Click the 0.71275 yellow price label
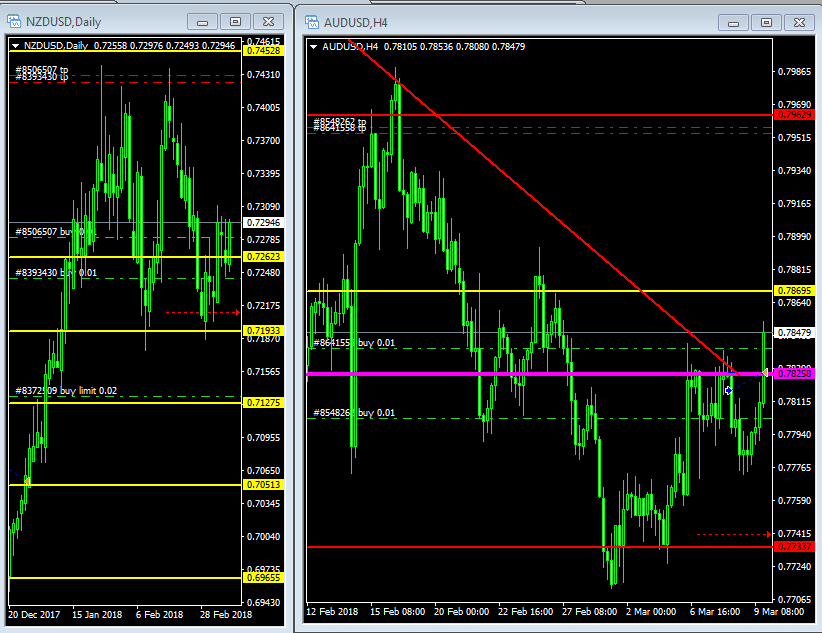 (263, 403)
